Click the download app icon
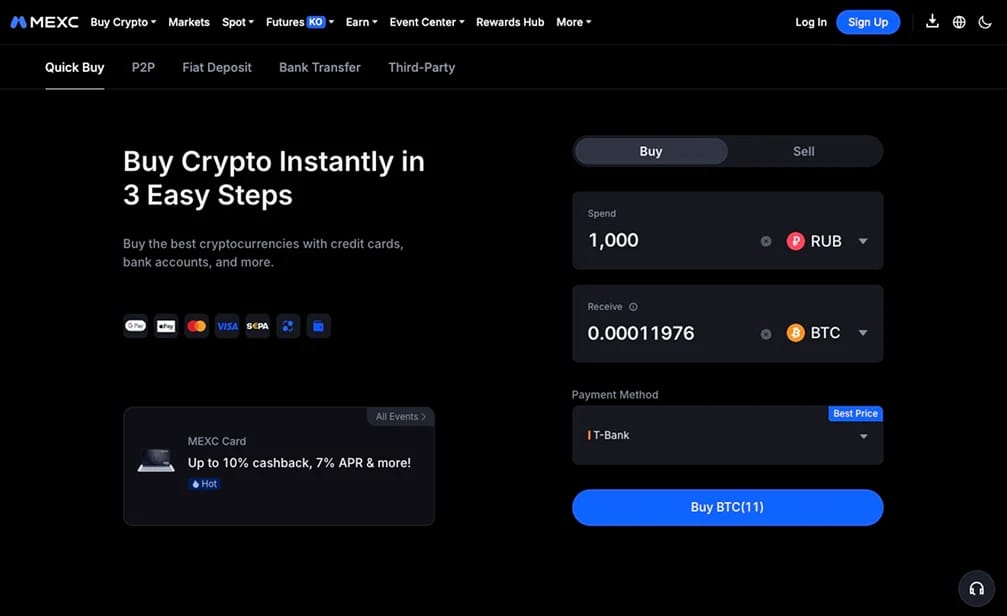This screenshot has width=1007, height=616. 932,22
